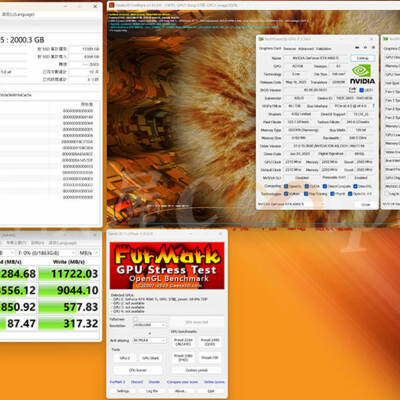The image size is (400, 400).
Task: Open the FurMark Log file button
Action: [x=152, y=391]
